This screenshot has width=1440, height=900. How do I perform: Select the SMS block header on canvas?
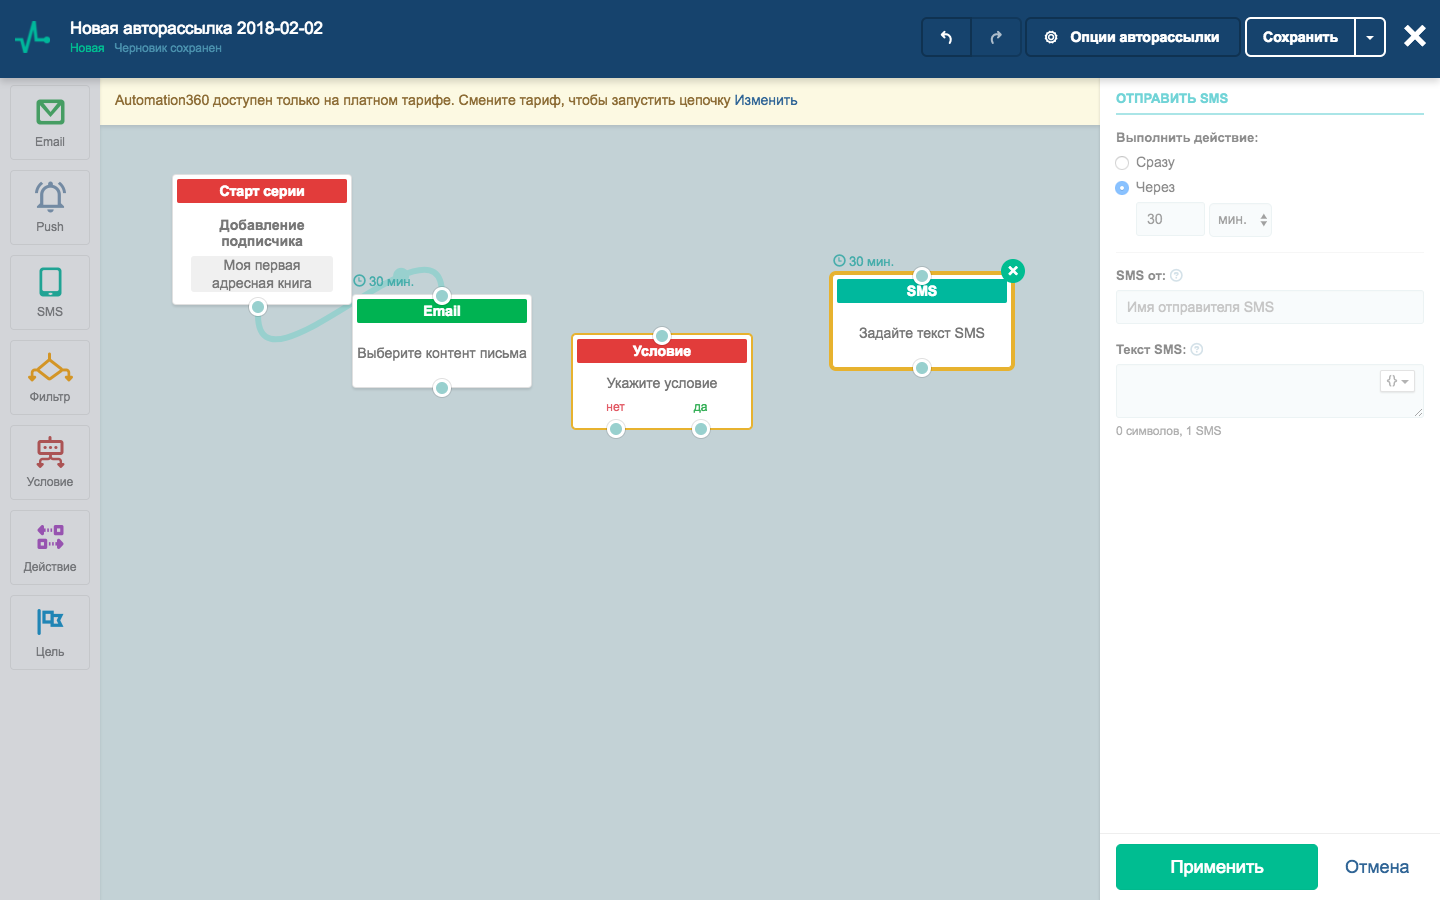[x=922, y=291]
